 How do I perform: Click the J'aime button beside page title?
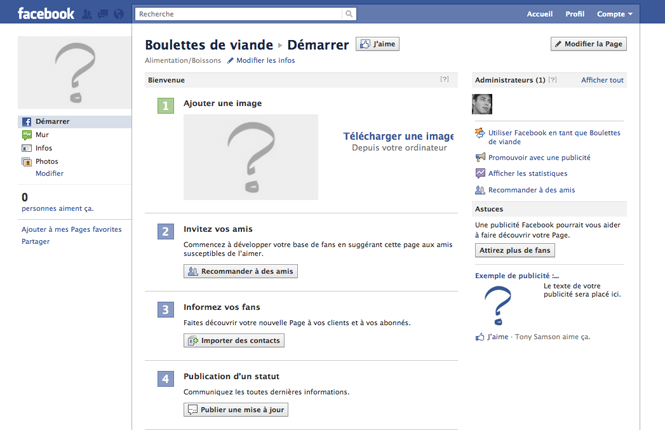click(377, 44)
